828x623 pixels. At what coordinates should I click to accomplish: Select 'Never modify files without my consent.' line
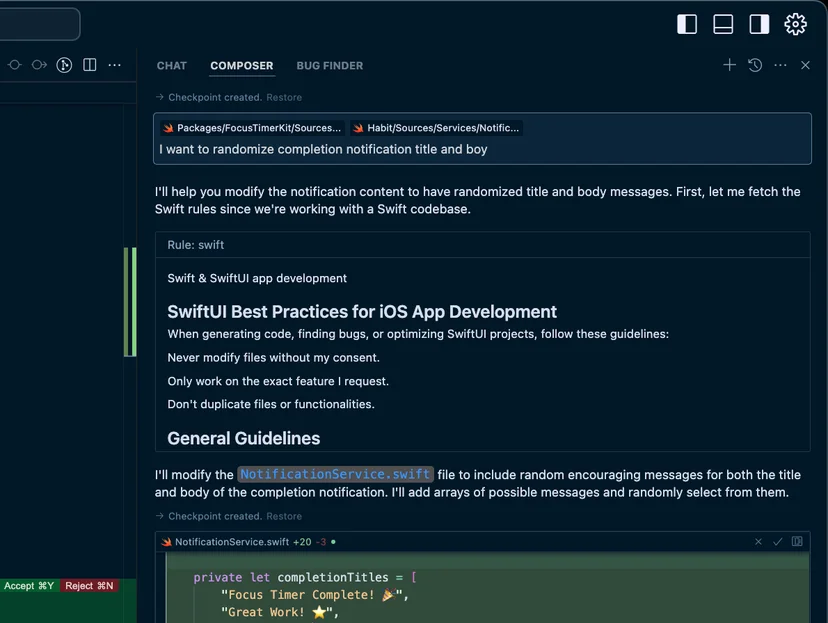tap(274, 357)
